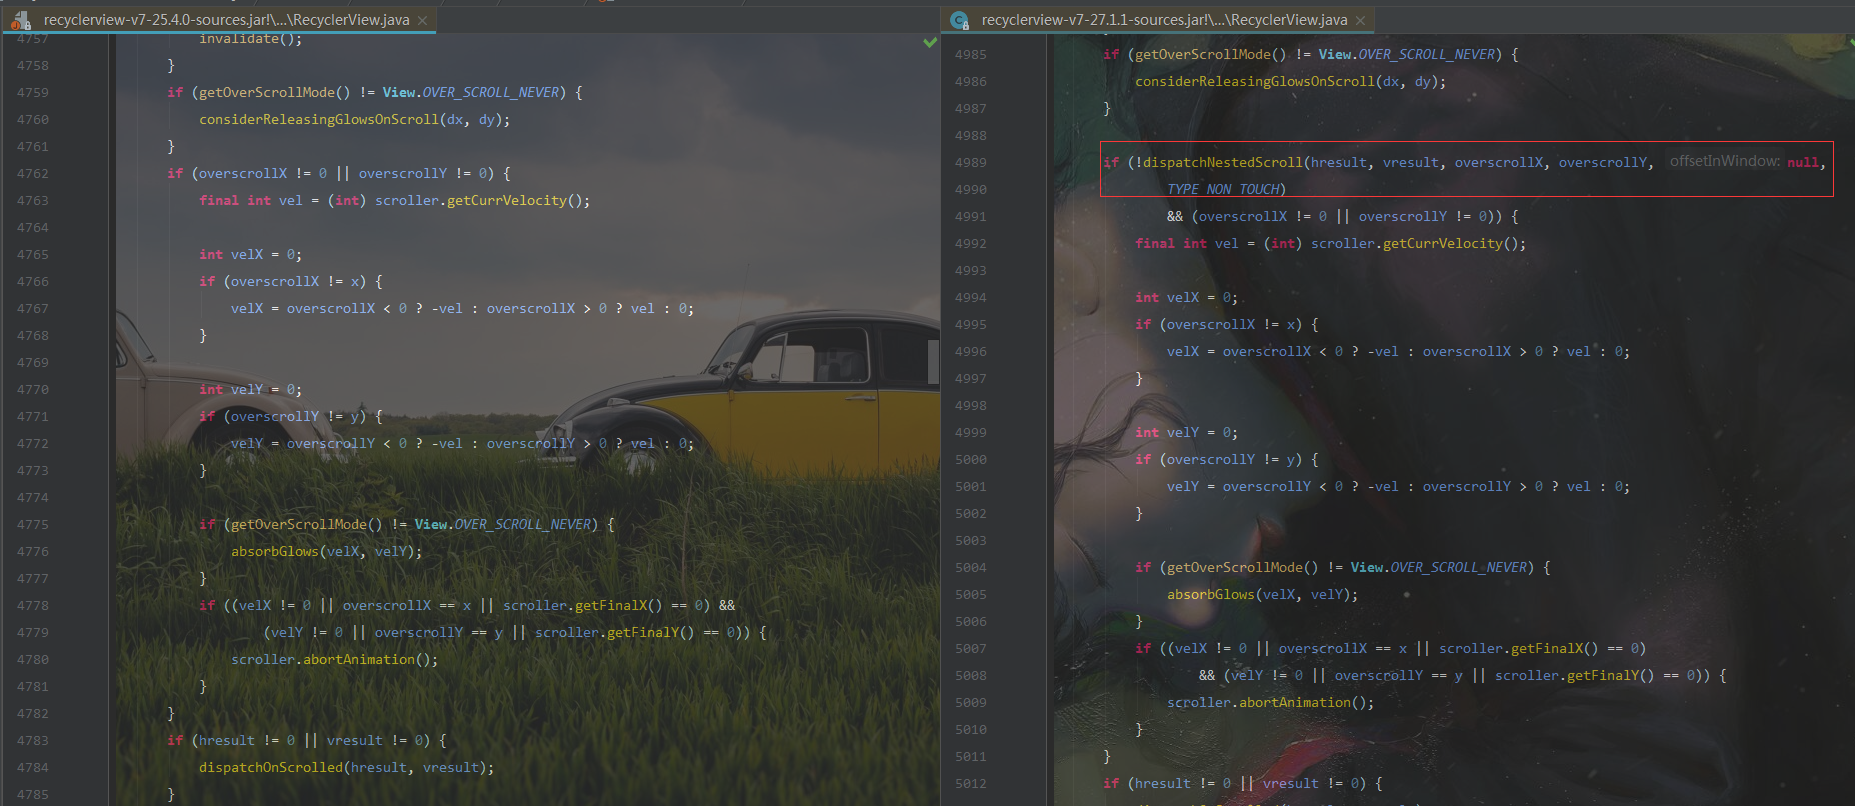Close the recyclerview-v7-25.4.0 sources tab
1855x806 pixels.
[422, 20]
